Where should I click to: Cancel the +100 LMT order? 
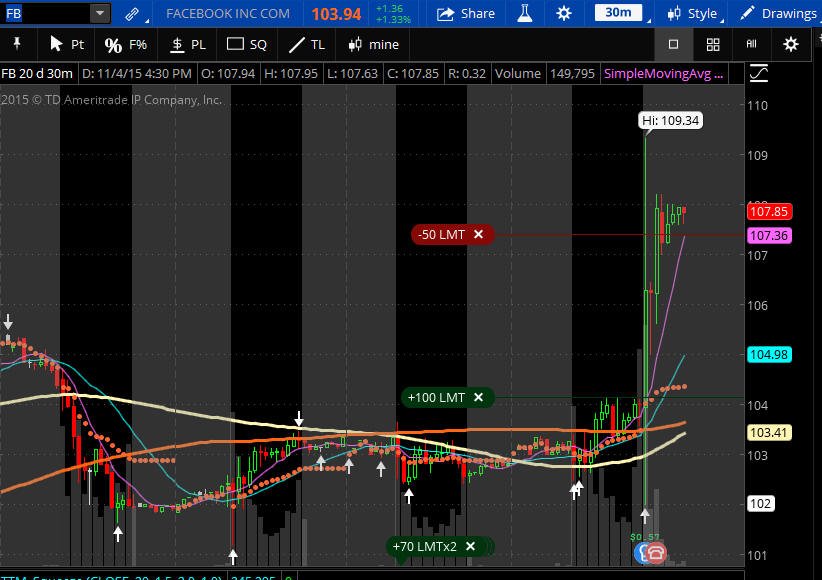pos(478,398)
